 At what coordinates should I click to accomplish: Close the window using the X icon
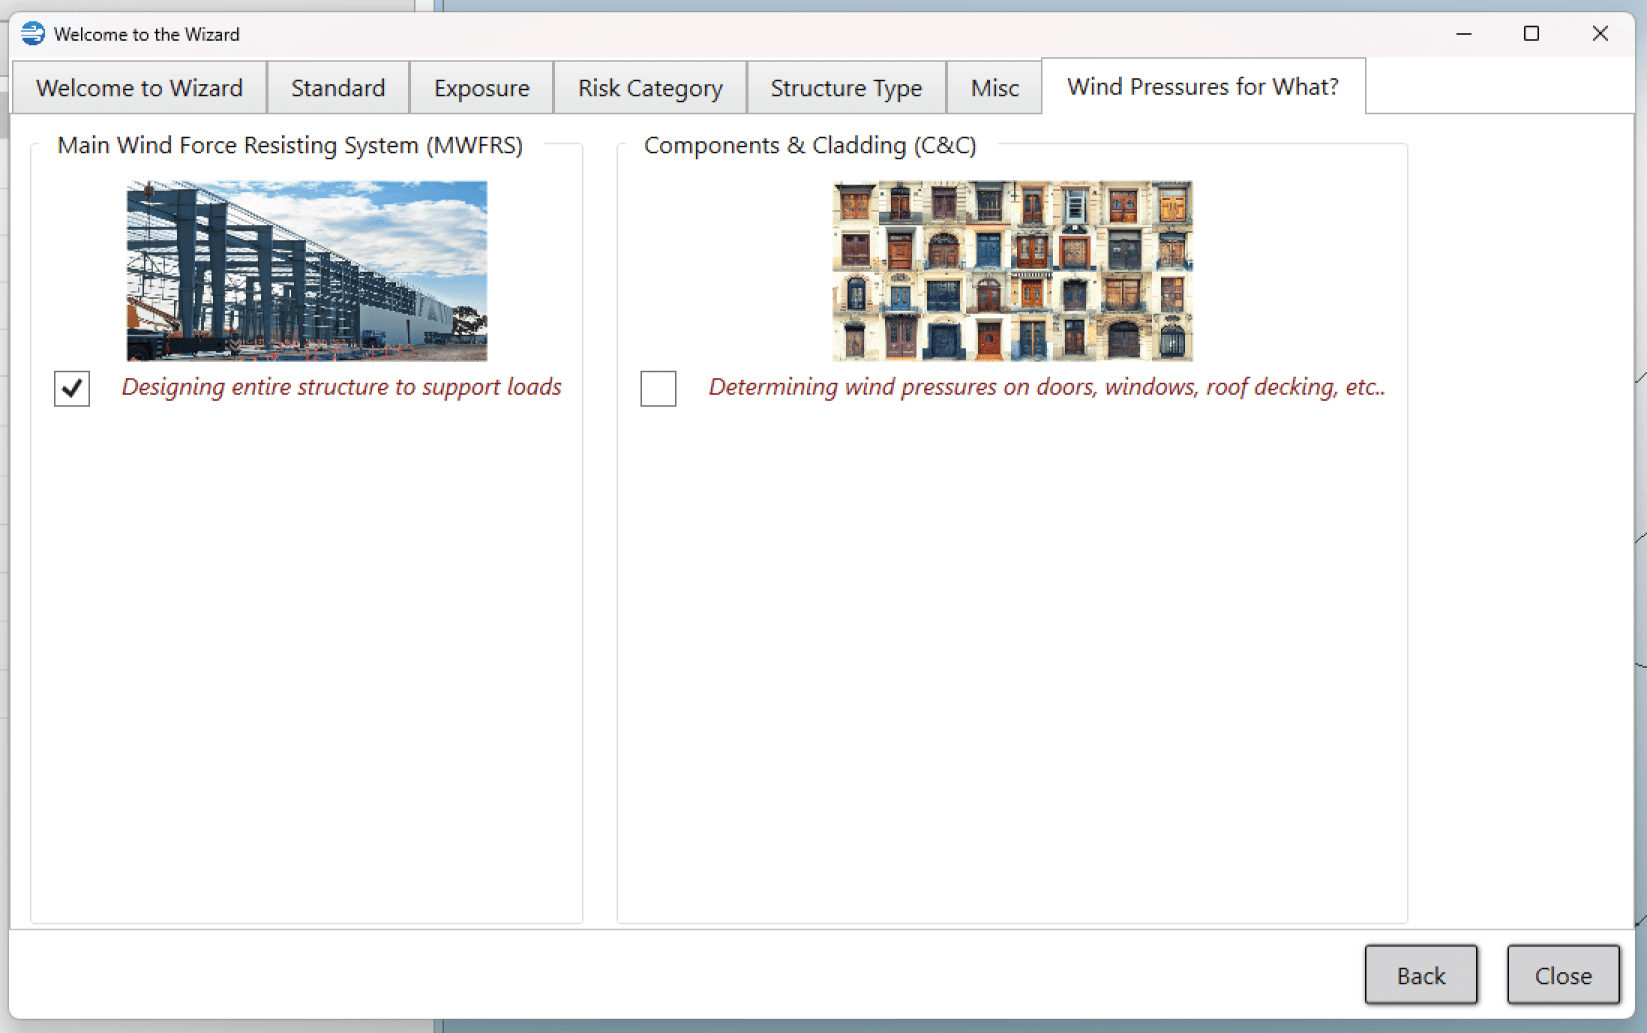1600,34
